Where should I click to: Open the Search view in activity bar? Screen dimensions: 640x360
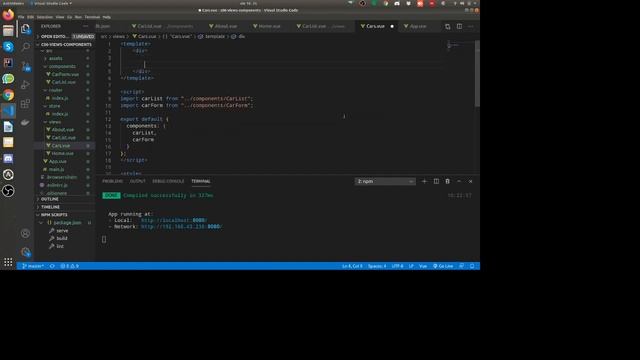[x=25, y=47]
